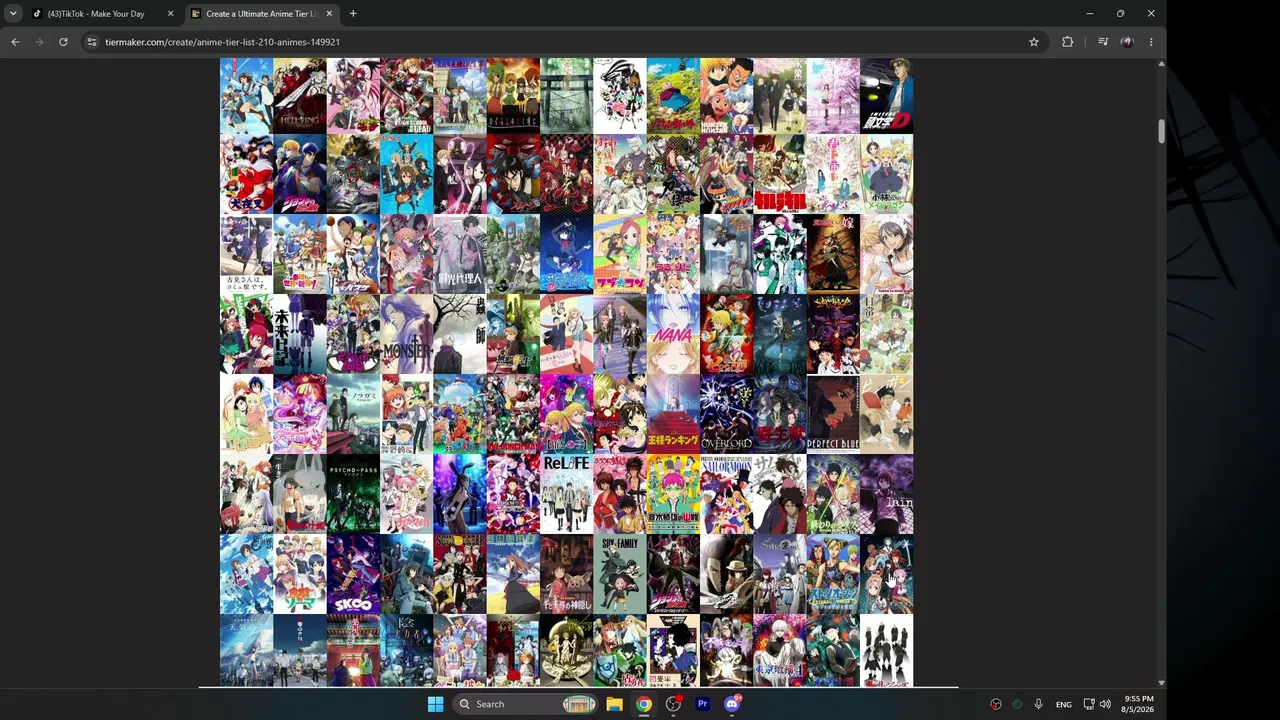The width and height of the screenshot is (1280, 720).
Task: Choose the Sailor Moon poster
Action: pyautogui.click(x=727, y=494)
